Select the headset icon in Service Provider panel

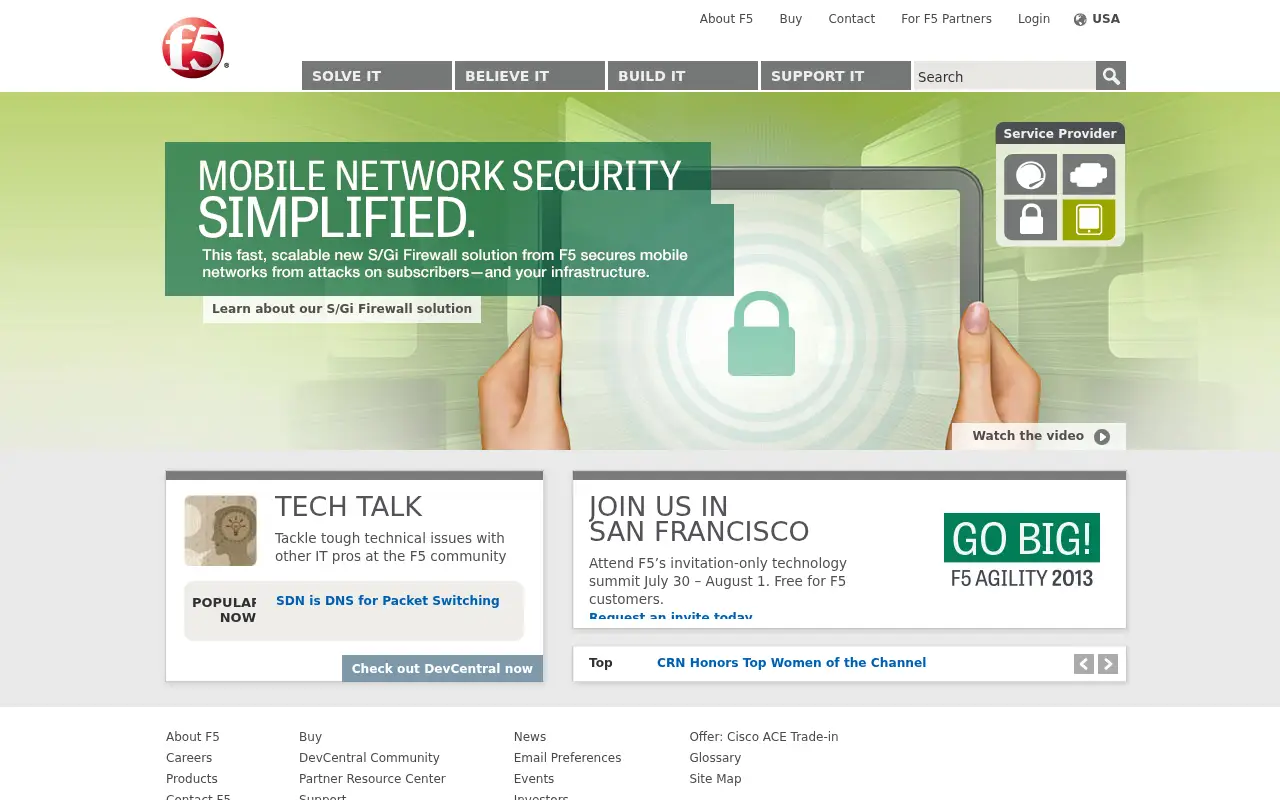point(1030,175)
